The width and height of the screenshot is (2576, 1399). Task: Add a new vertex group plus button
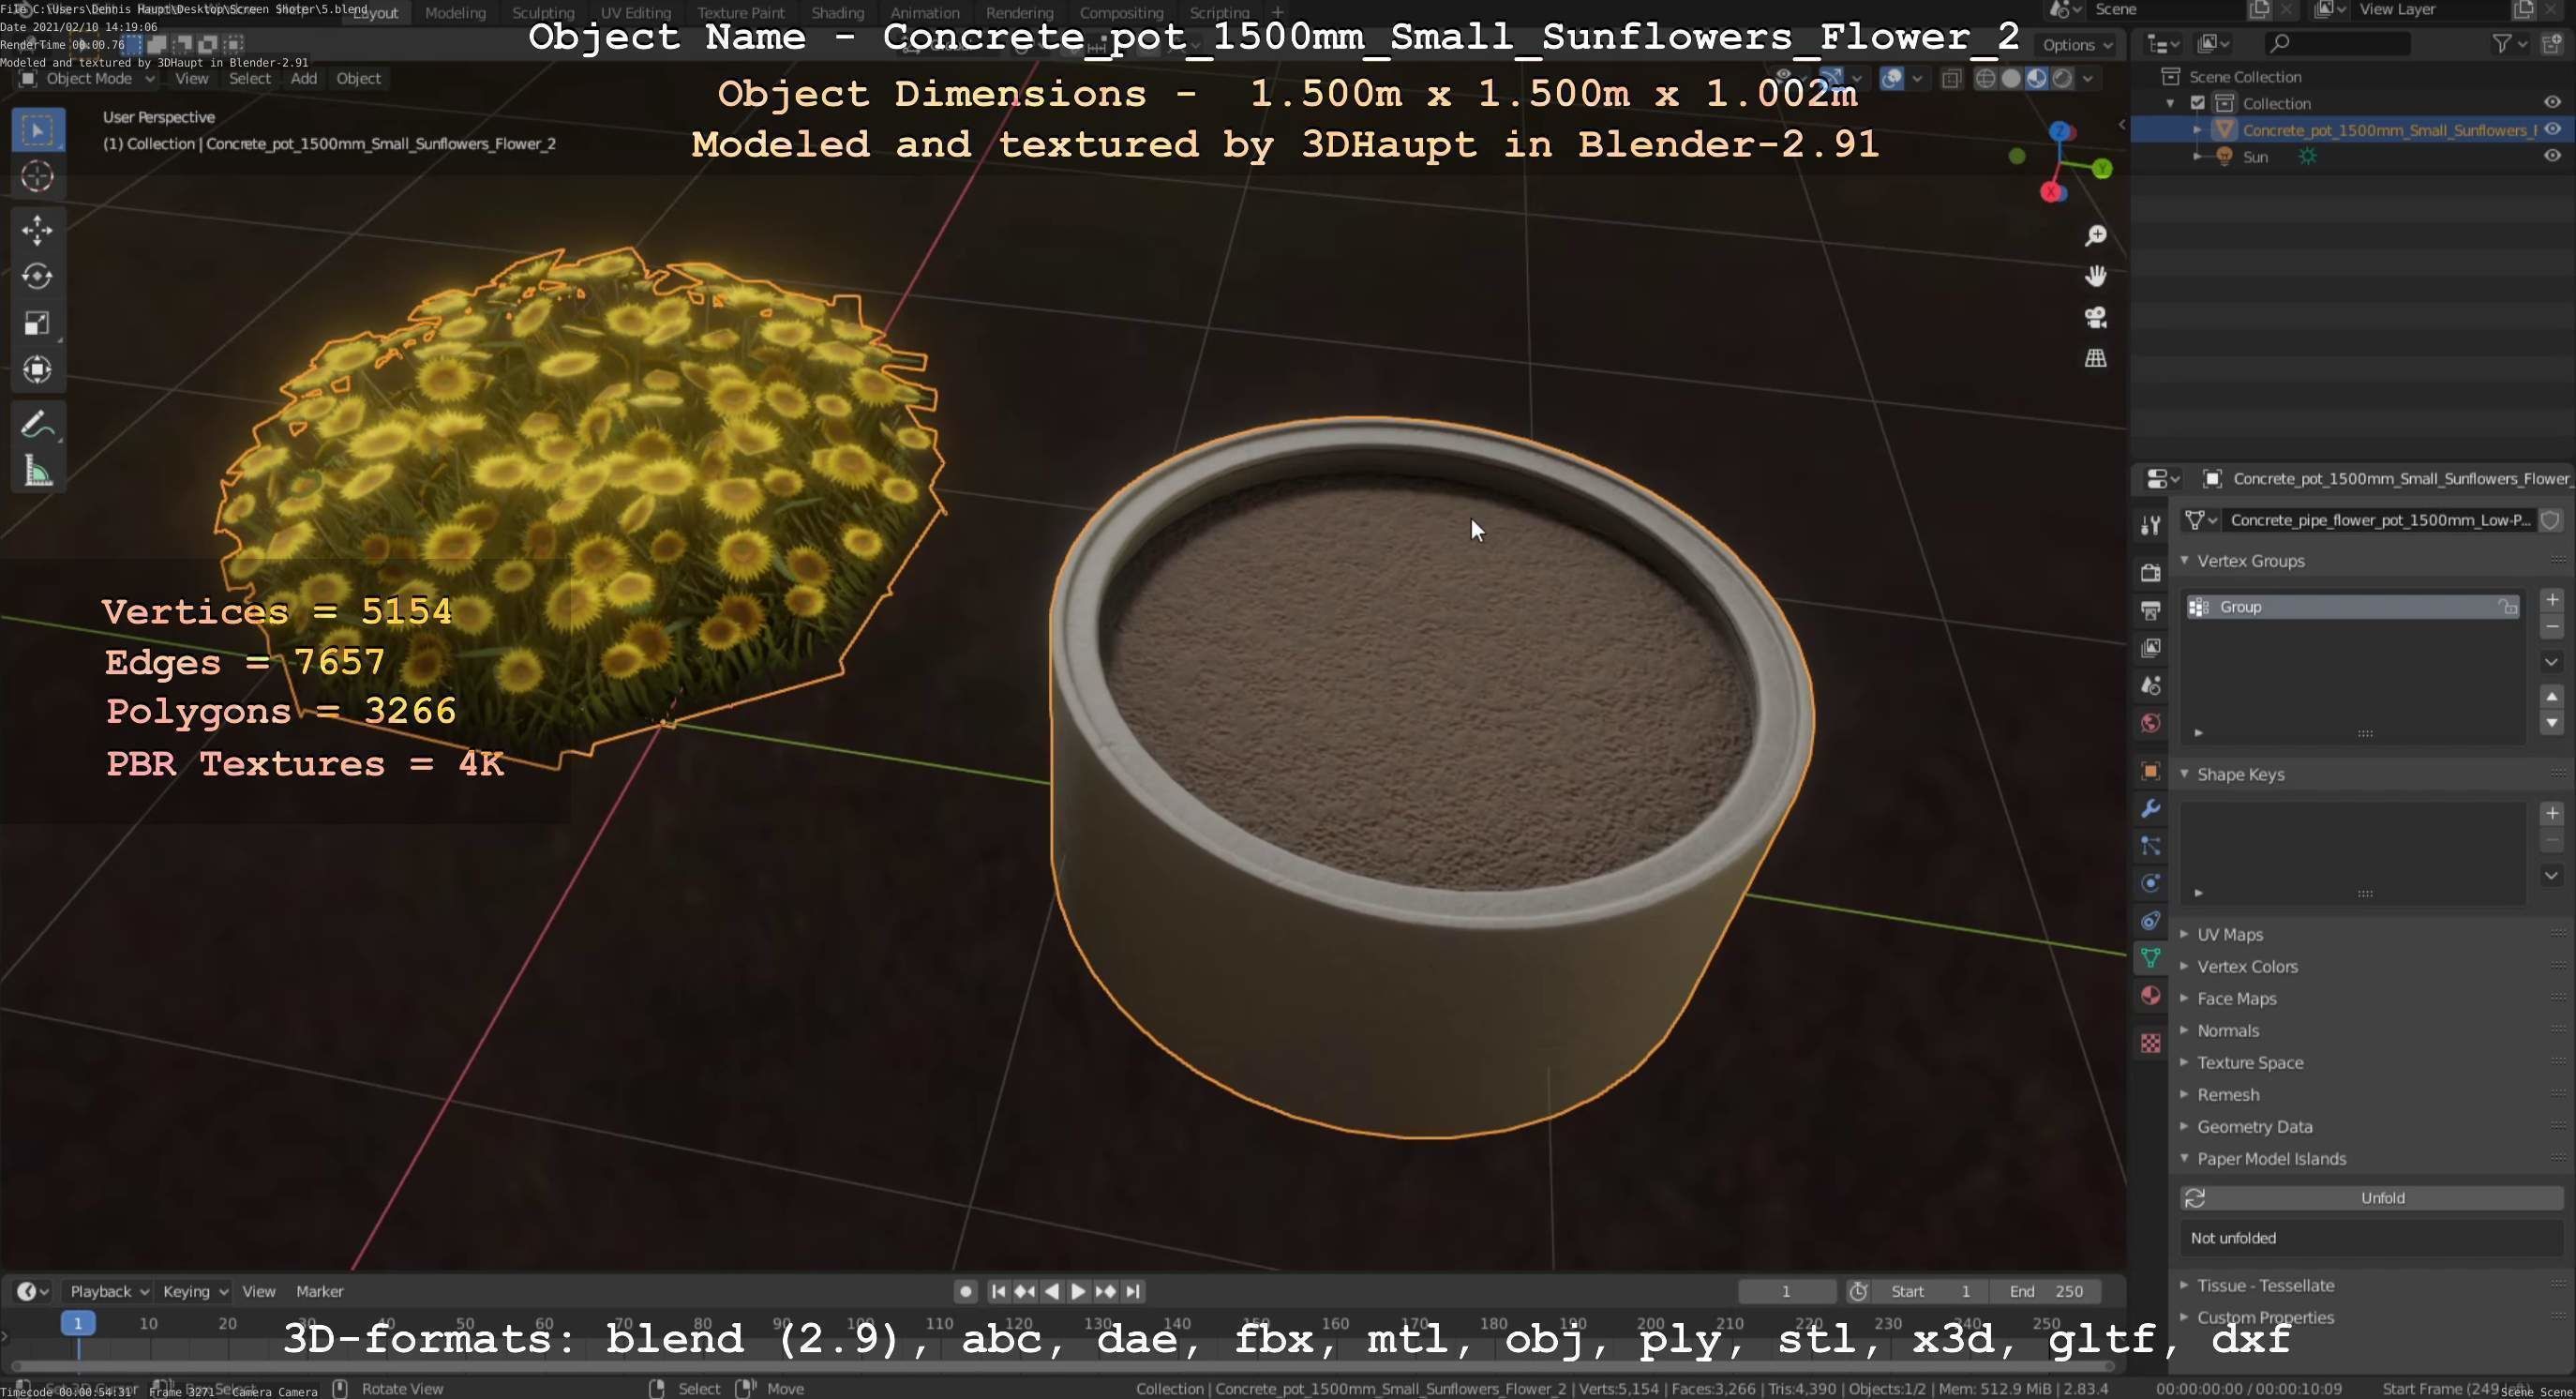coord(2552,600)
